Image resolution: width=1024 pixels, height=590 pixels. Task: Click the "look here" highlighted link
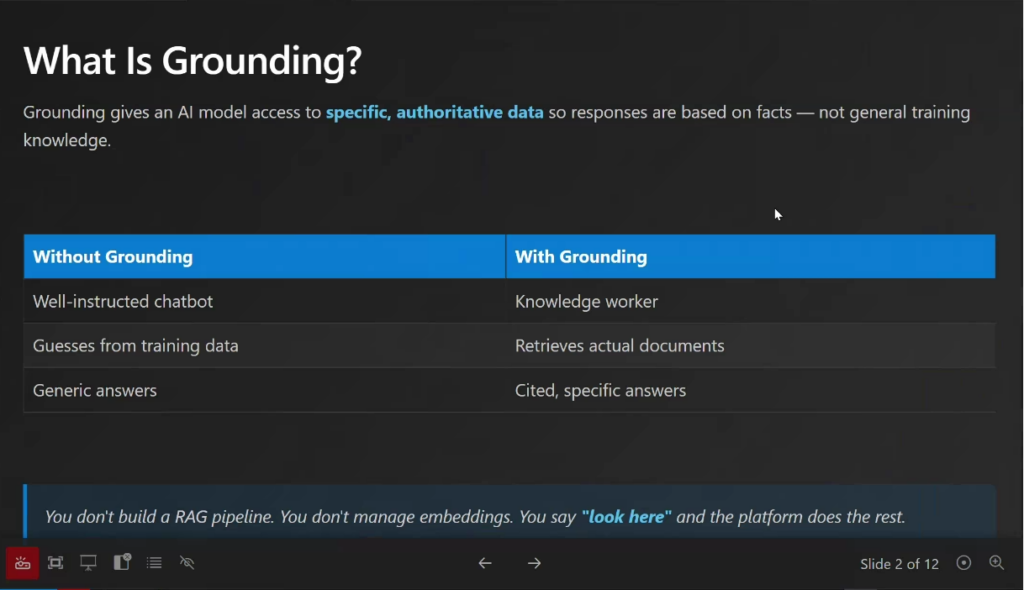click(x=626, y=517)
